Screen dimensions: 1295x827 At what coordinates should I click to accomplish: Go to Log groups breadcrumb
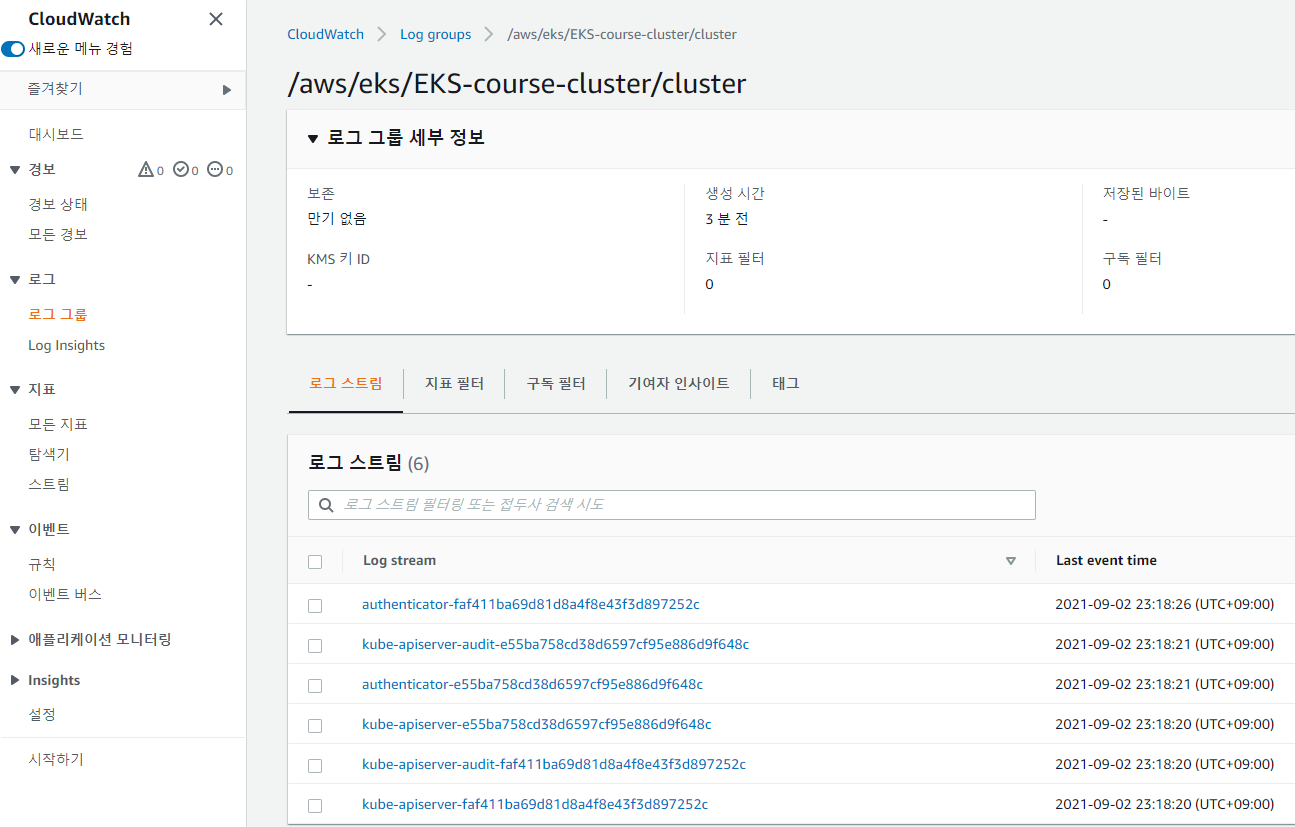coord(435,34)
